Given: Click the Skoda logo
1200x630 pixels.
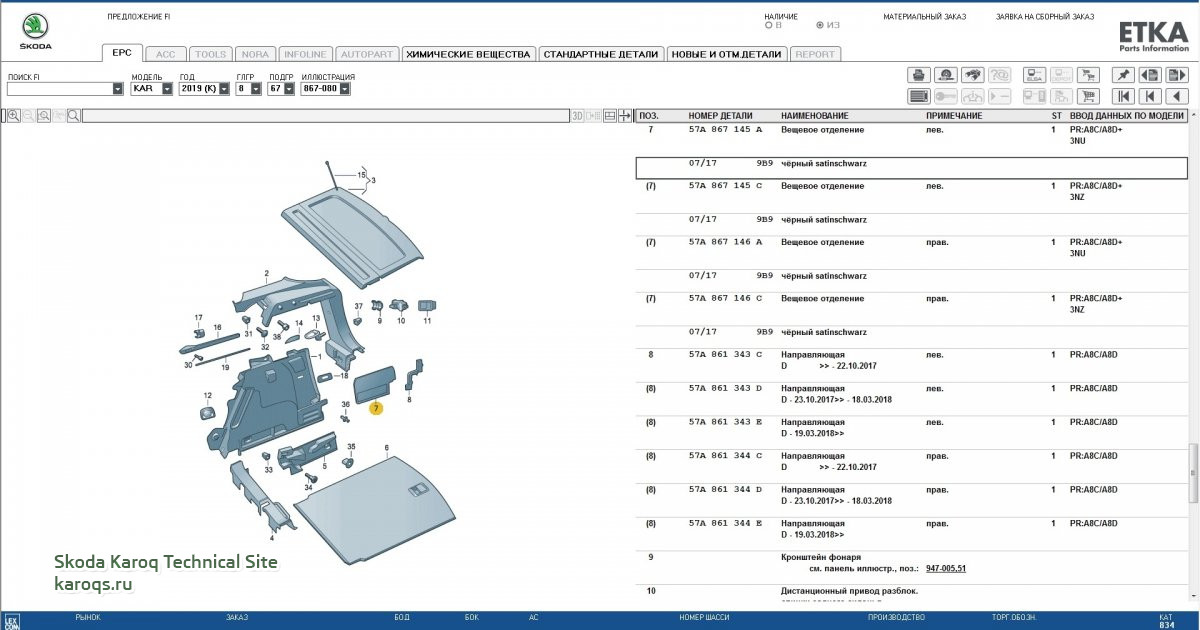Looking at the screenshot, I should coord(36,32).
